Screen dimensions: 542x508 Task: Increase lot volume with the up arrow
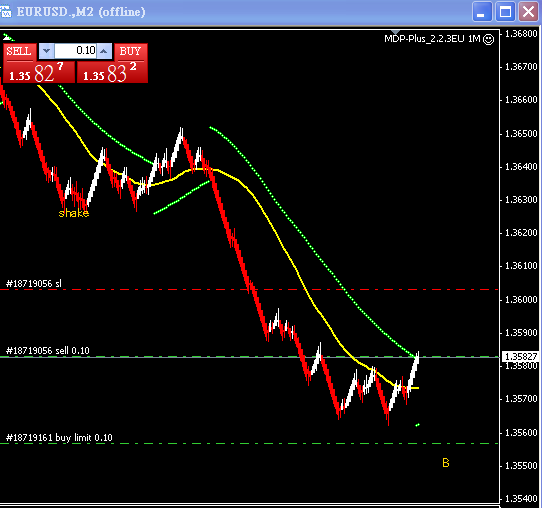pos(104,51)
